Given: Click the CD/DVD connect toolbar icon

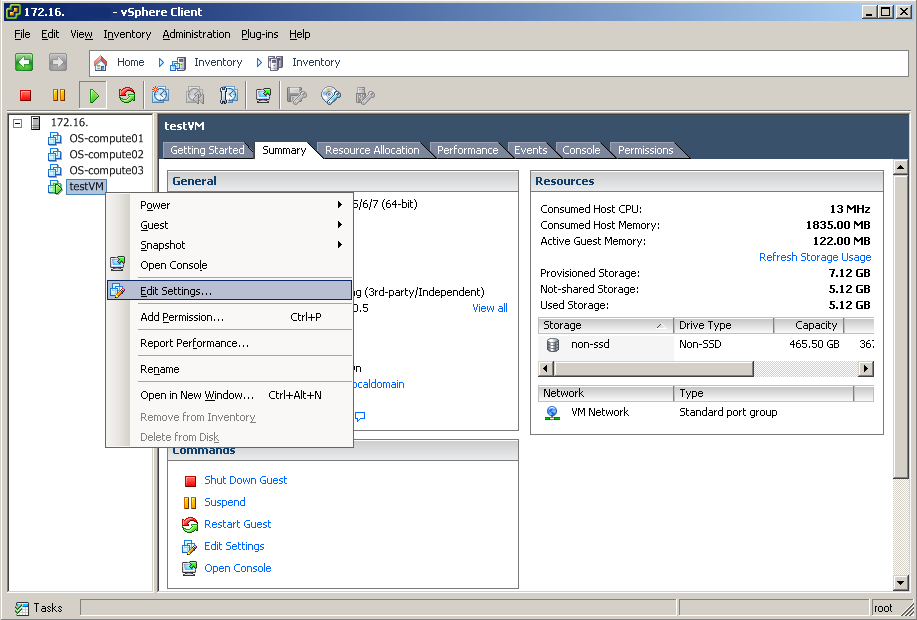Looking at the screenshot, I should pyautogui.click(x=331, y=95).
